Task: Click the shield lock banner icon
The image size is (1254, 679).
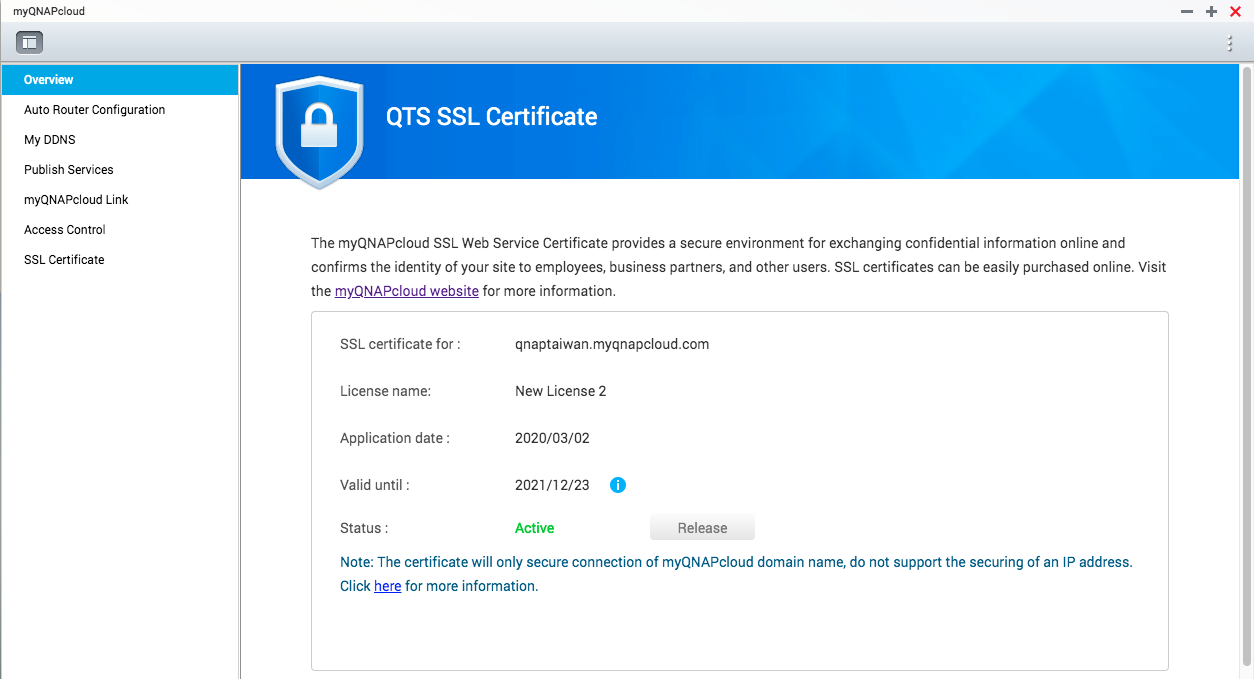Action: pos(320,128)
